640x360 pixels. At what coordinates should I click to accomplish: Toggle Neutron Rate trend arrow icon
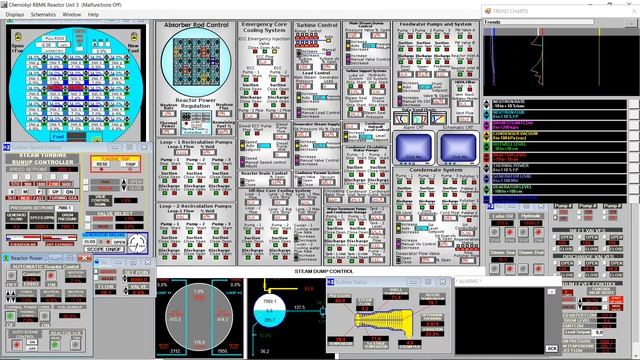[487, 104]
